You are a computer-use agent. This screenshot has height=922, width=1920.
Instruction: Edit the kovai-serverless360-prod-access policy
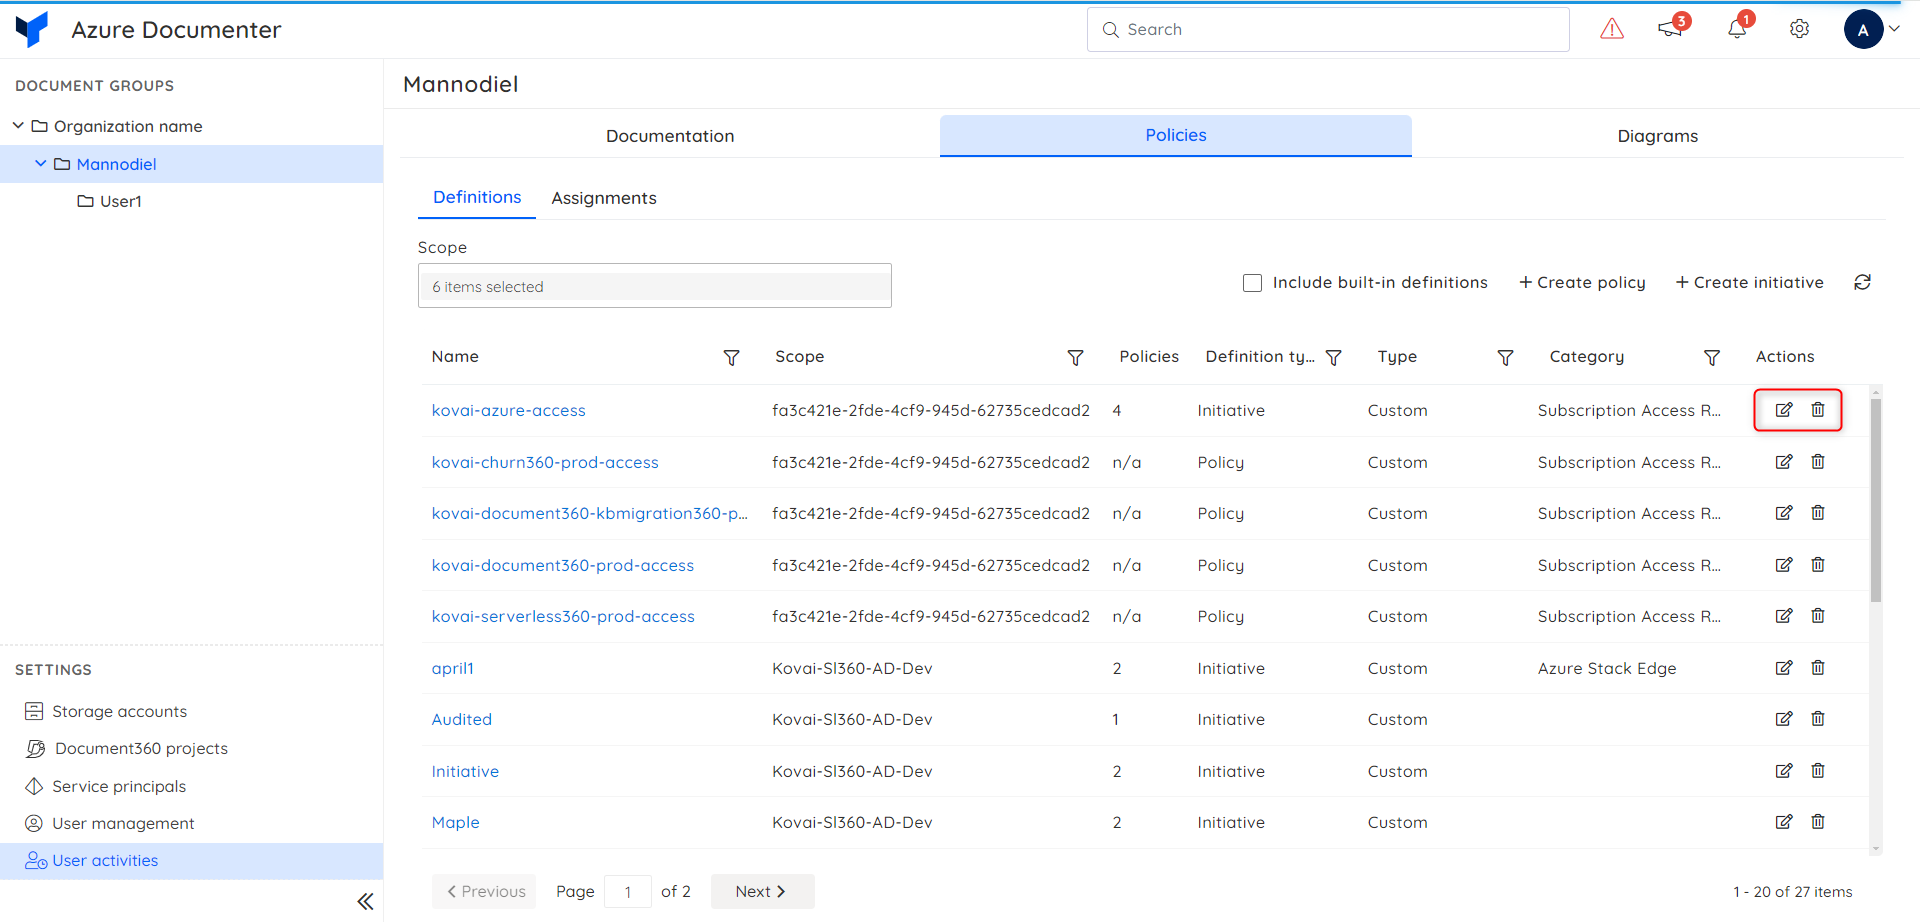point(1784,616)
